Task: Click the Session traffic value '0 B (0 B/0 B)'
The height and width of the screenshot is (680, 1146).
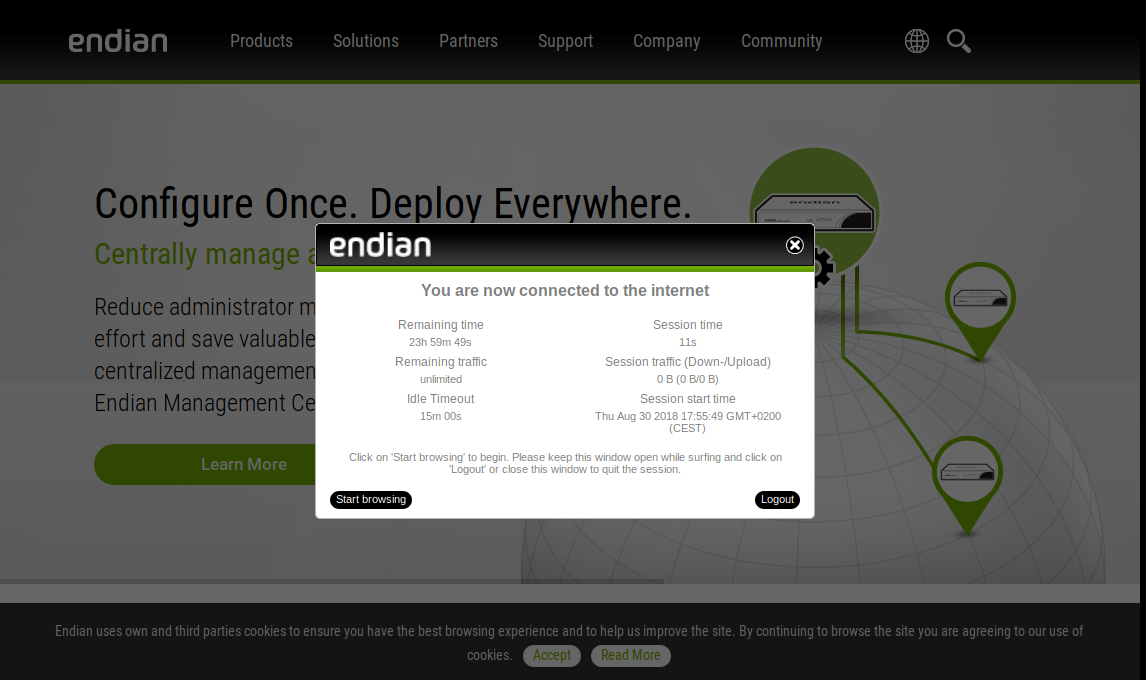Action: [x=688, y=379]
